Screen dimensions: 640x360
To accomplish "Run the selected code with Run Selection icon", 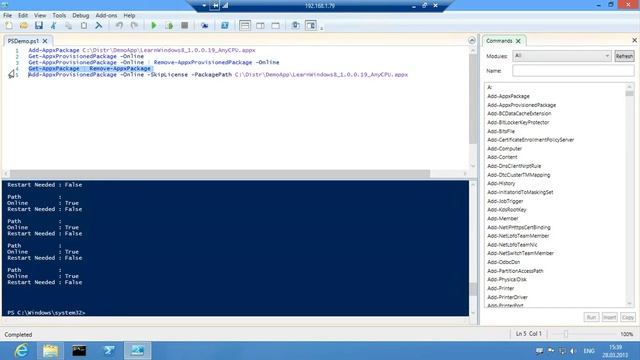I will point(169,26).
